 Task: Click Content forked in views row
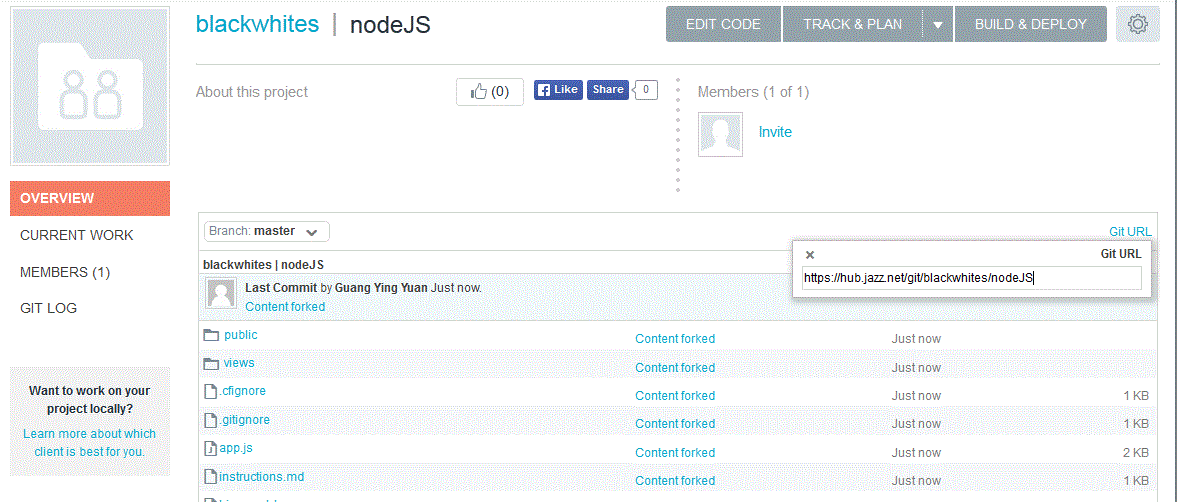pyautogui.click(x=675, y=367)
